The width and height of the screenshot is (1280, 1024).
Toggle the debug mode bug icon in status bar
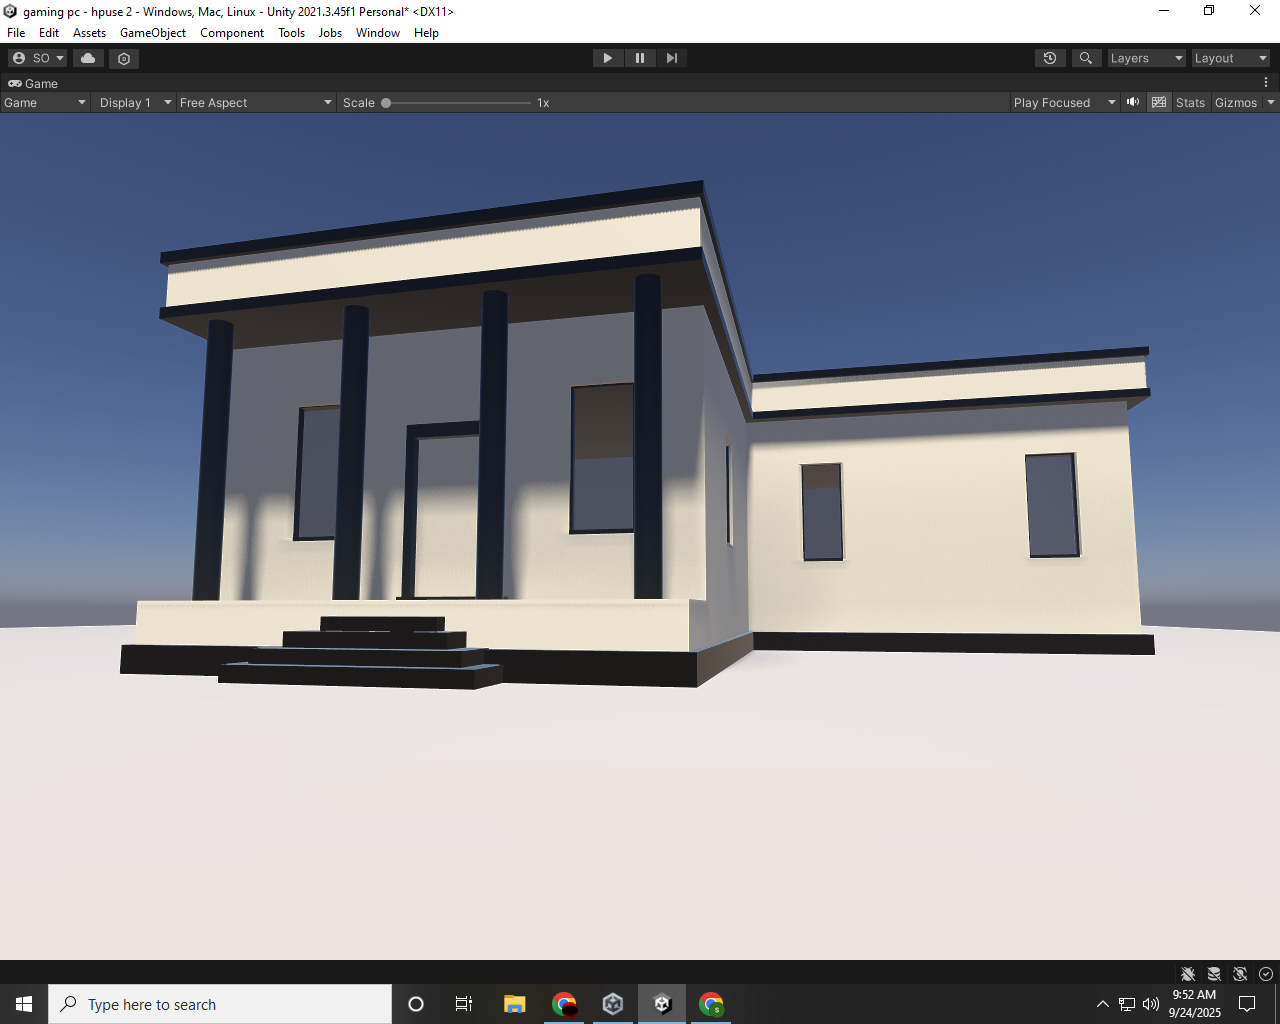[x=1188, y=974]
